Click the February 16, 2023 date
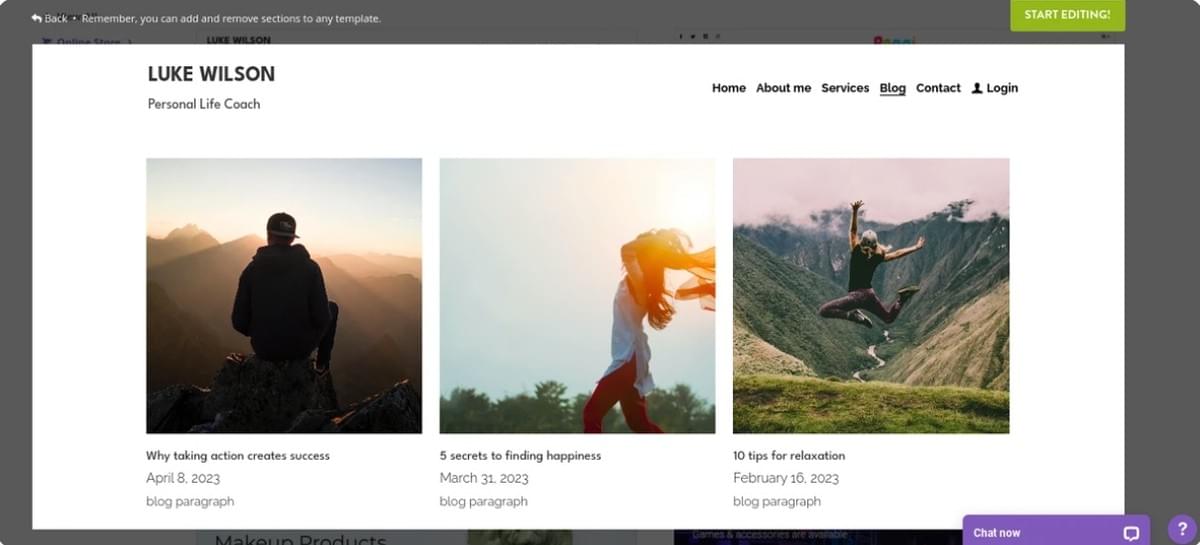Viewport: 1200px width, 545px height. pyautogui.click(x=786, y=478)
